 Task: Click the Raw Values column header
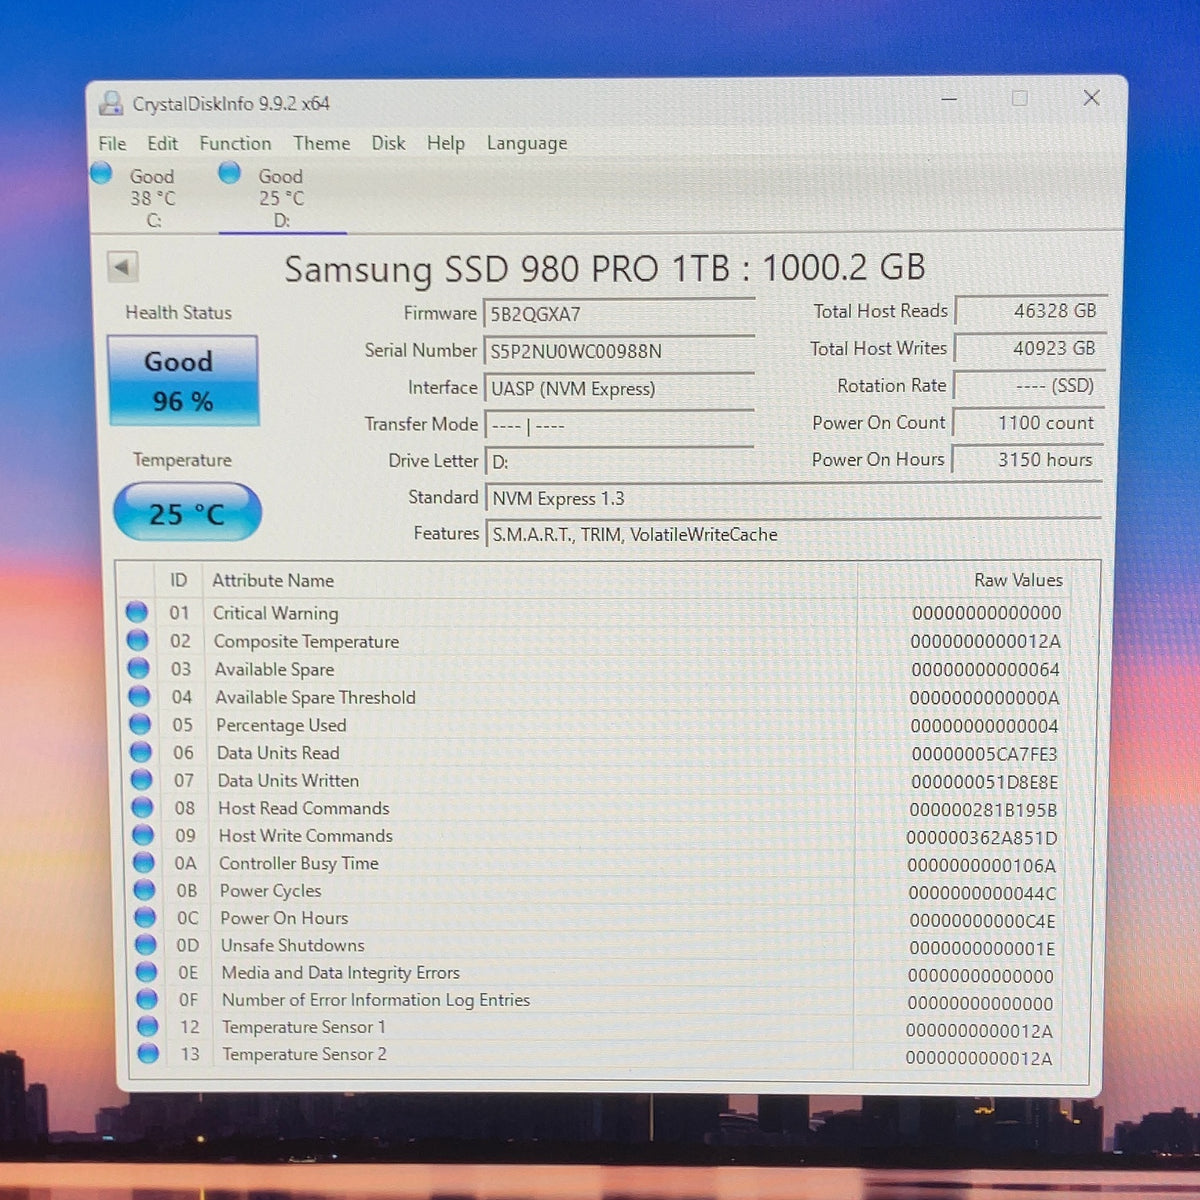tap(1018, 580)
